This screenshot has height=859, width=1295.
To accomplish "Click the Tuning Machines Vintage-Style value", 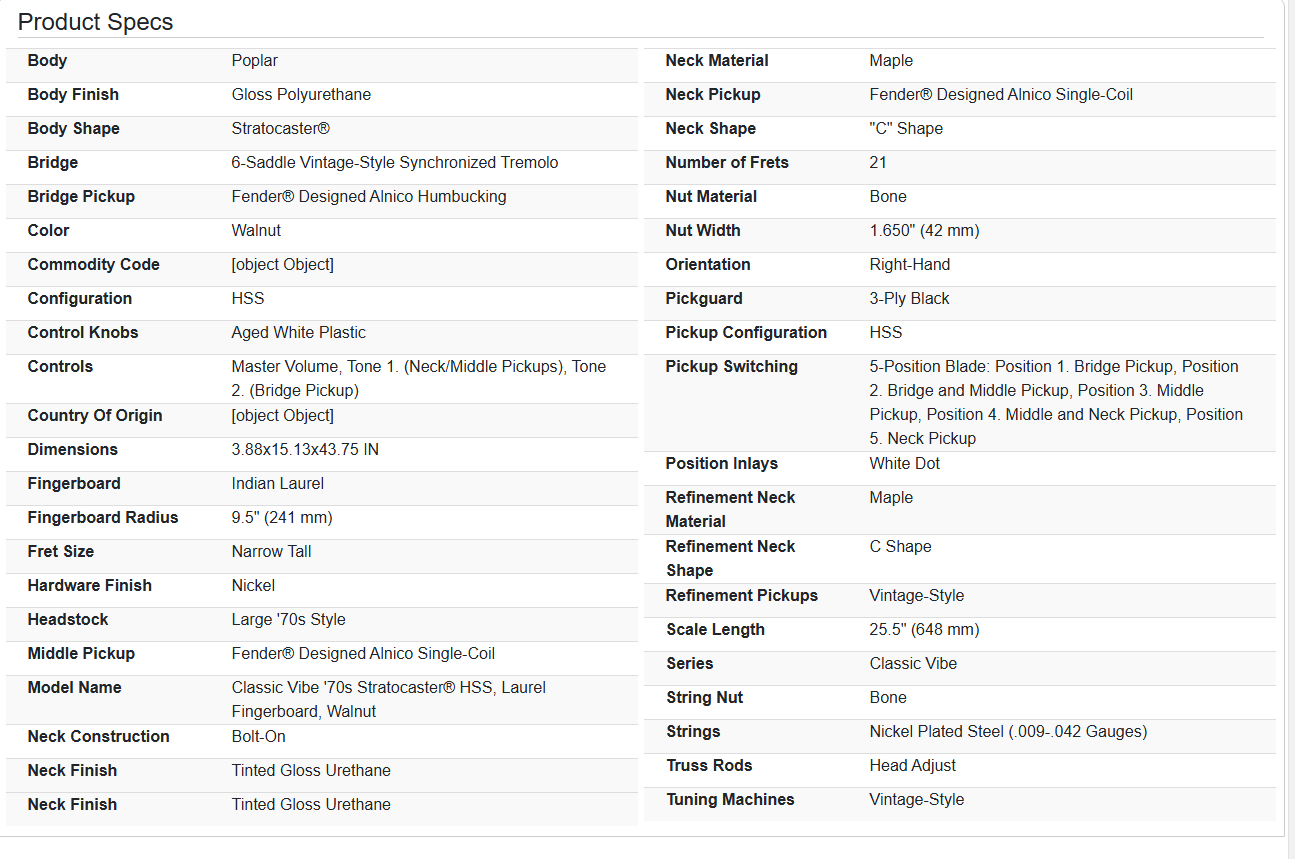I will 917,800.
